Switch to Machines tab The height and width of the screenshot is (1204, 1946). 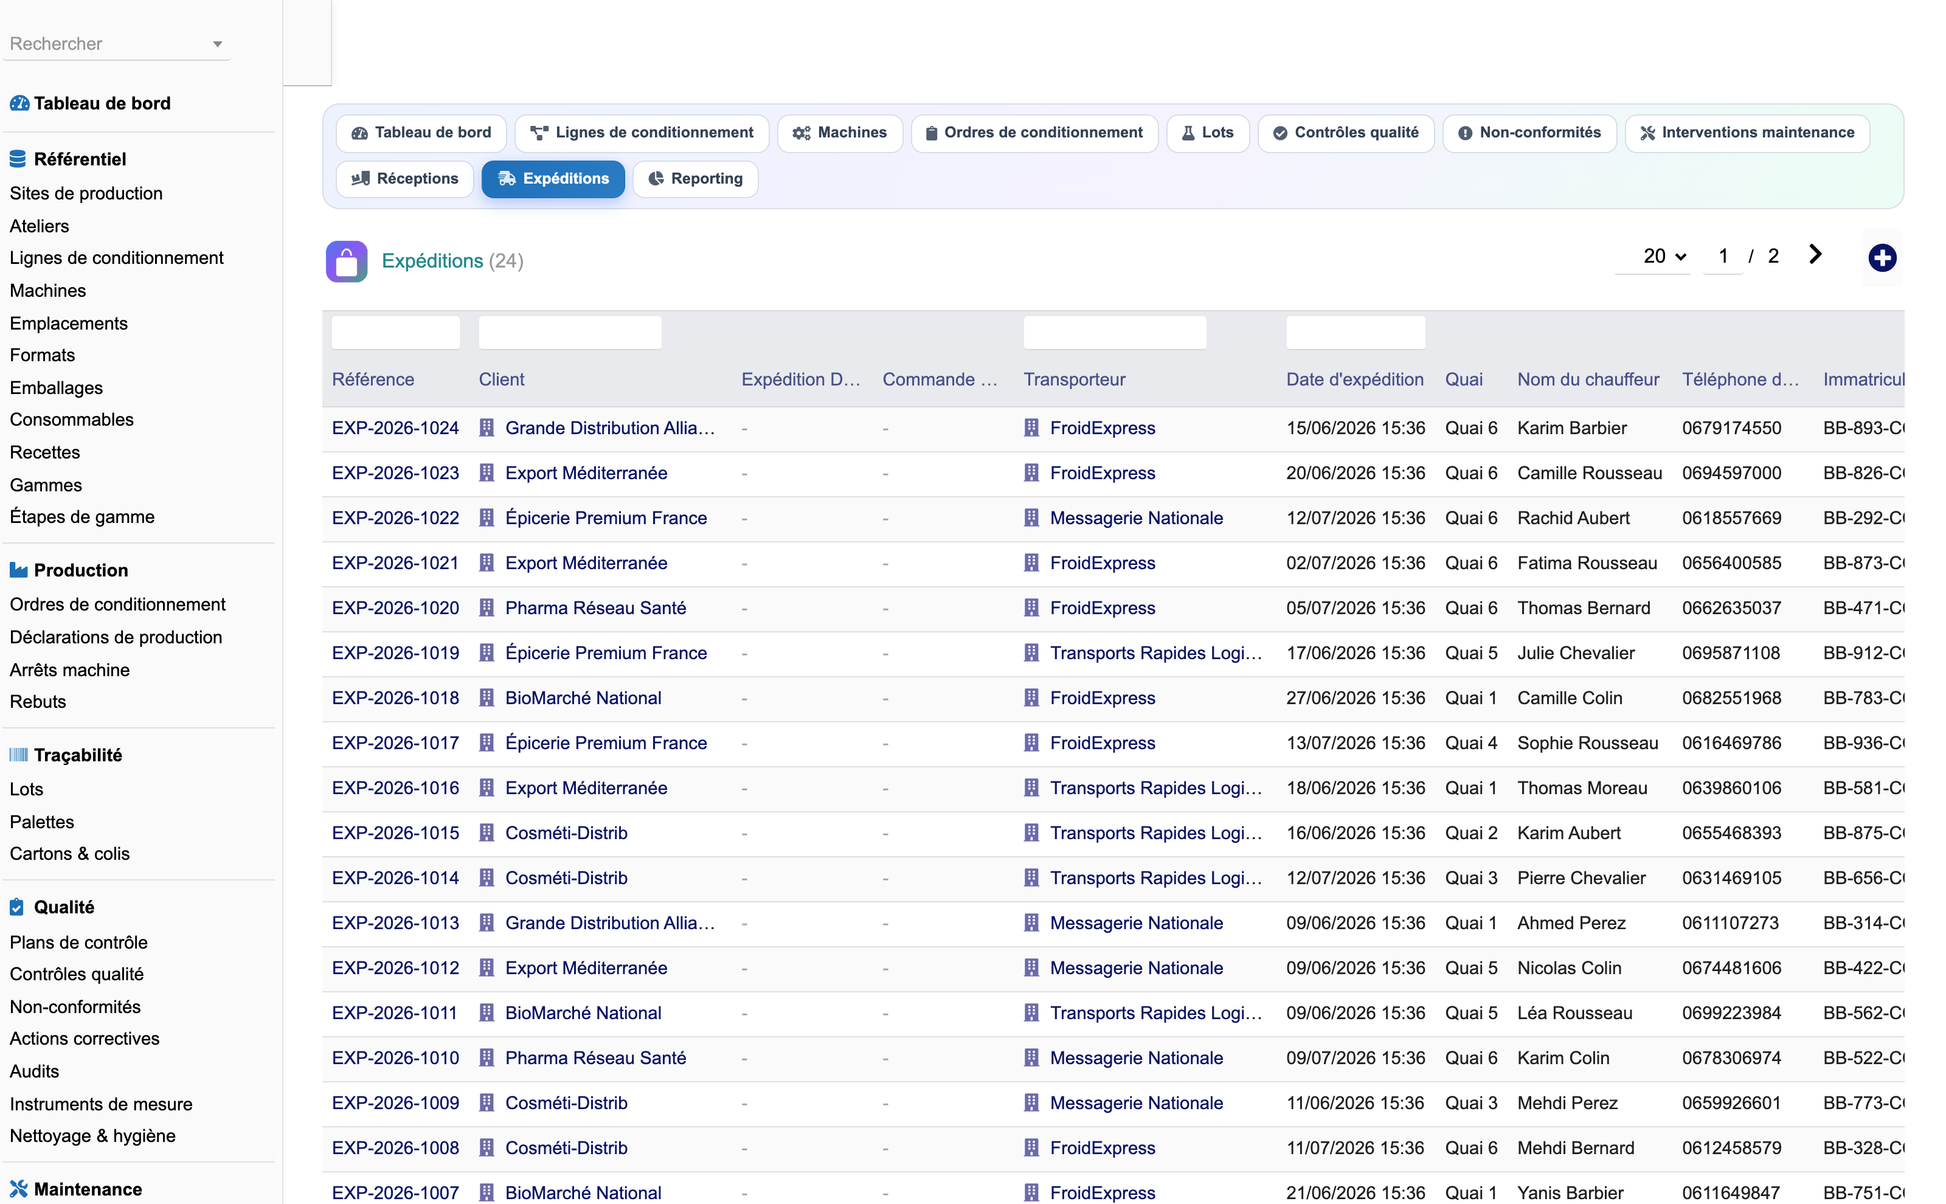click(x=839, y=133)
